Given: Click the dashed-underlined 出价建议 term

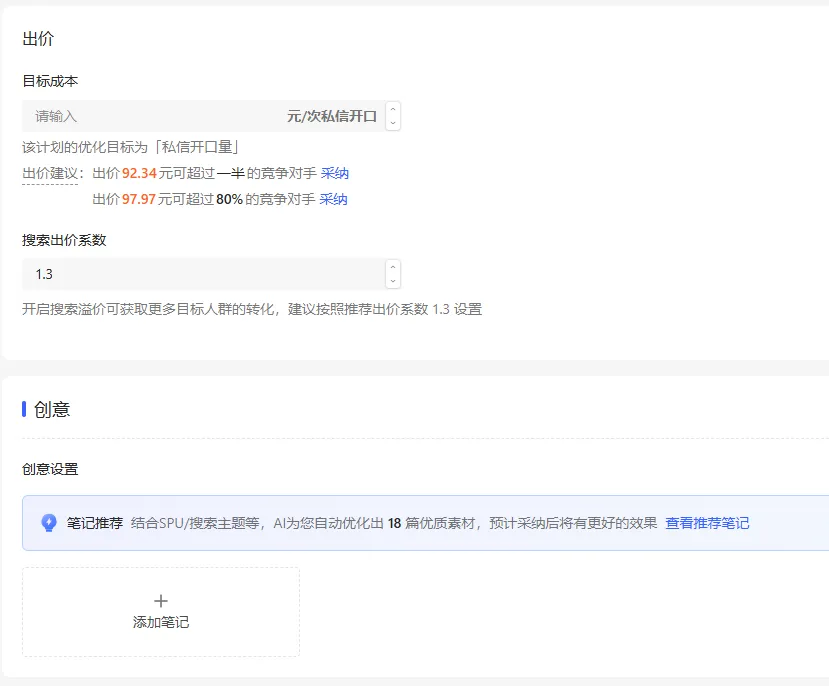Looking at the screenshot, I should click(x=49, y=173).
